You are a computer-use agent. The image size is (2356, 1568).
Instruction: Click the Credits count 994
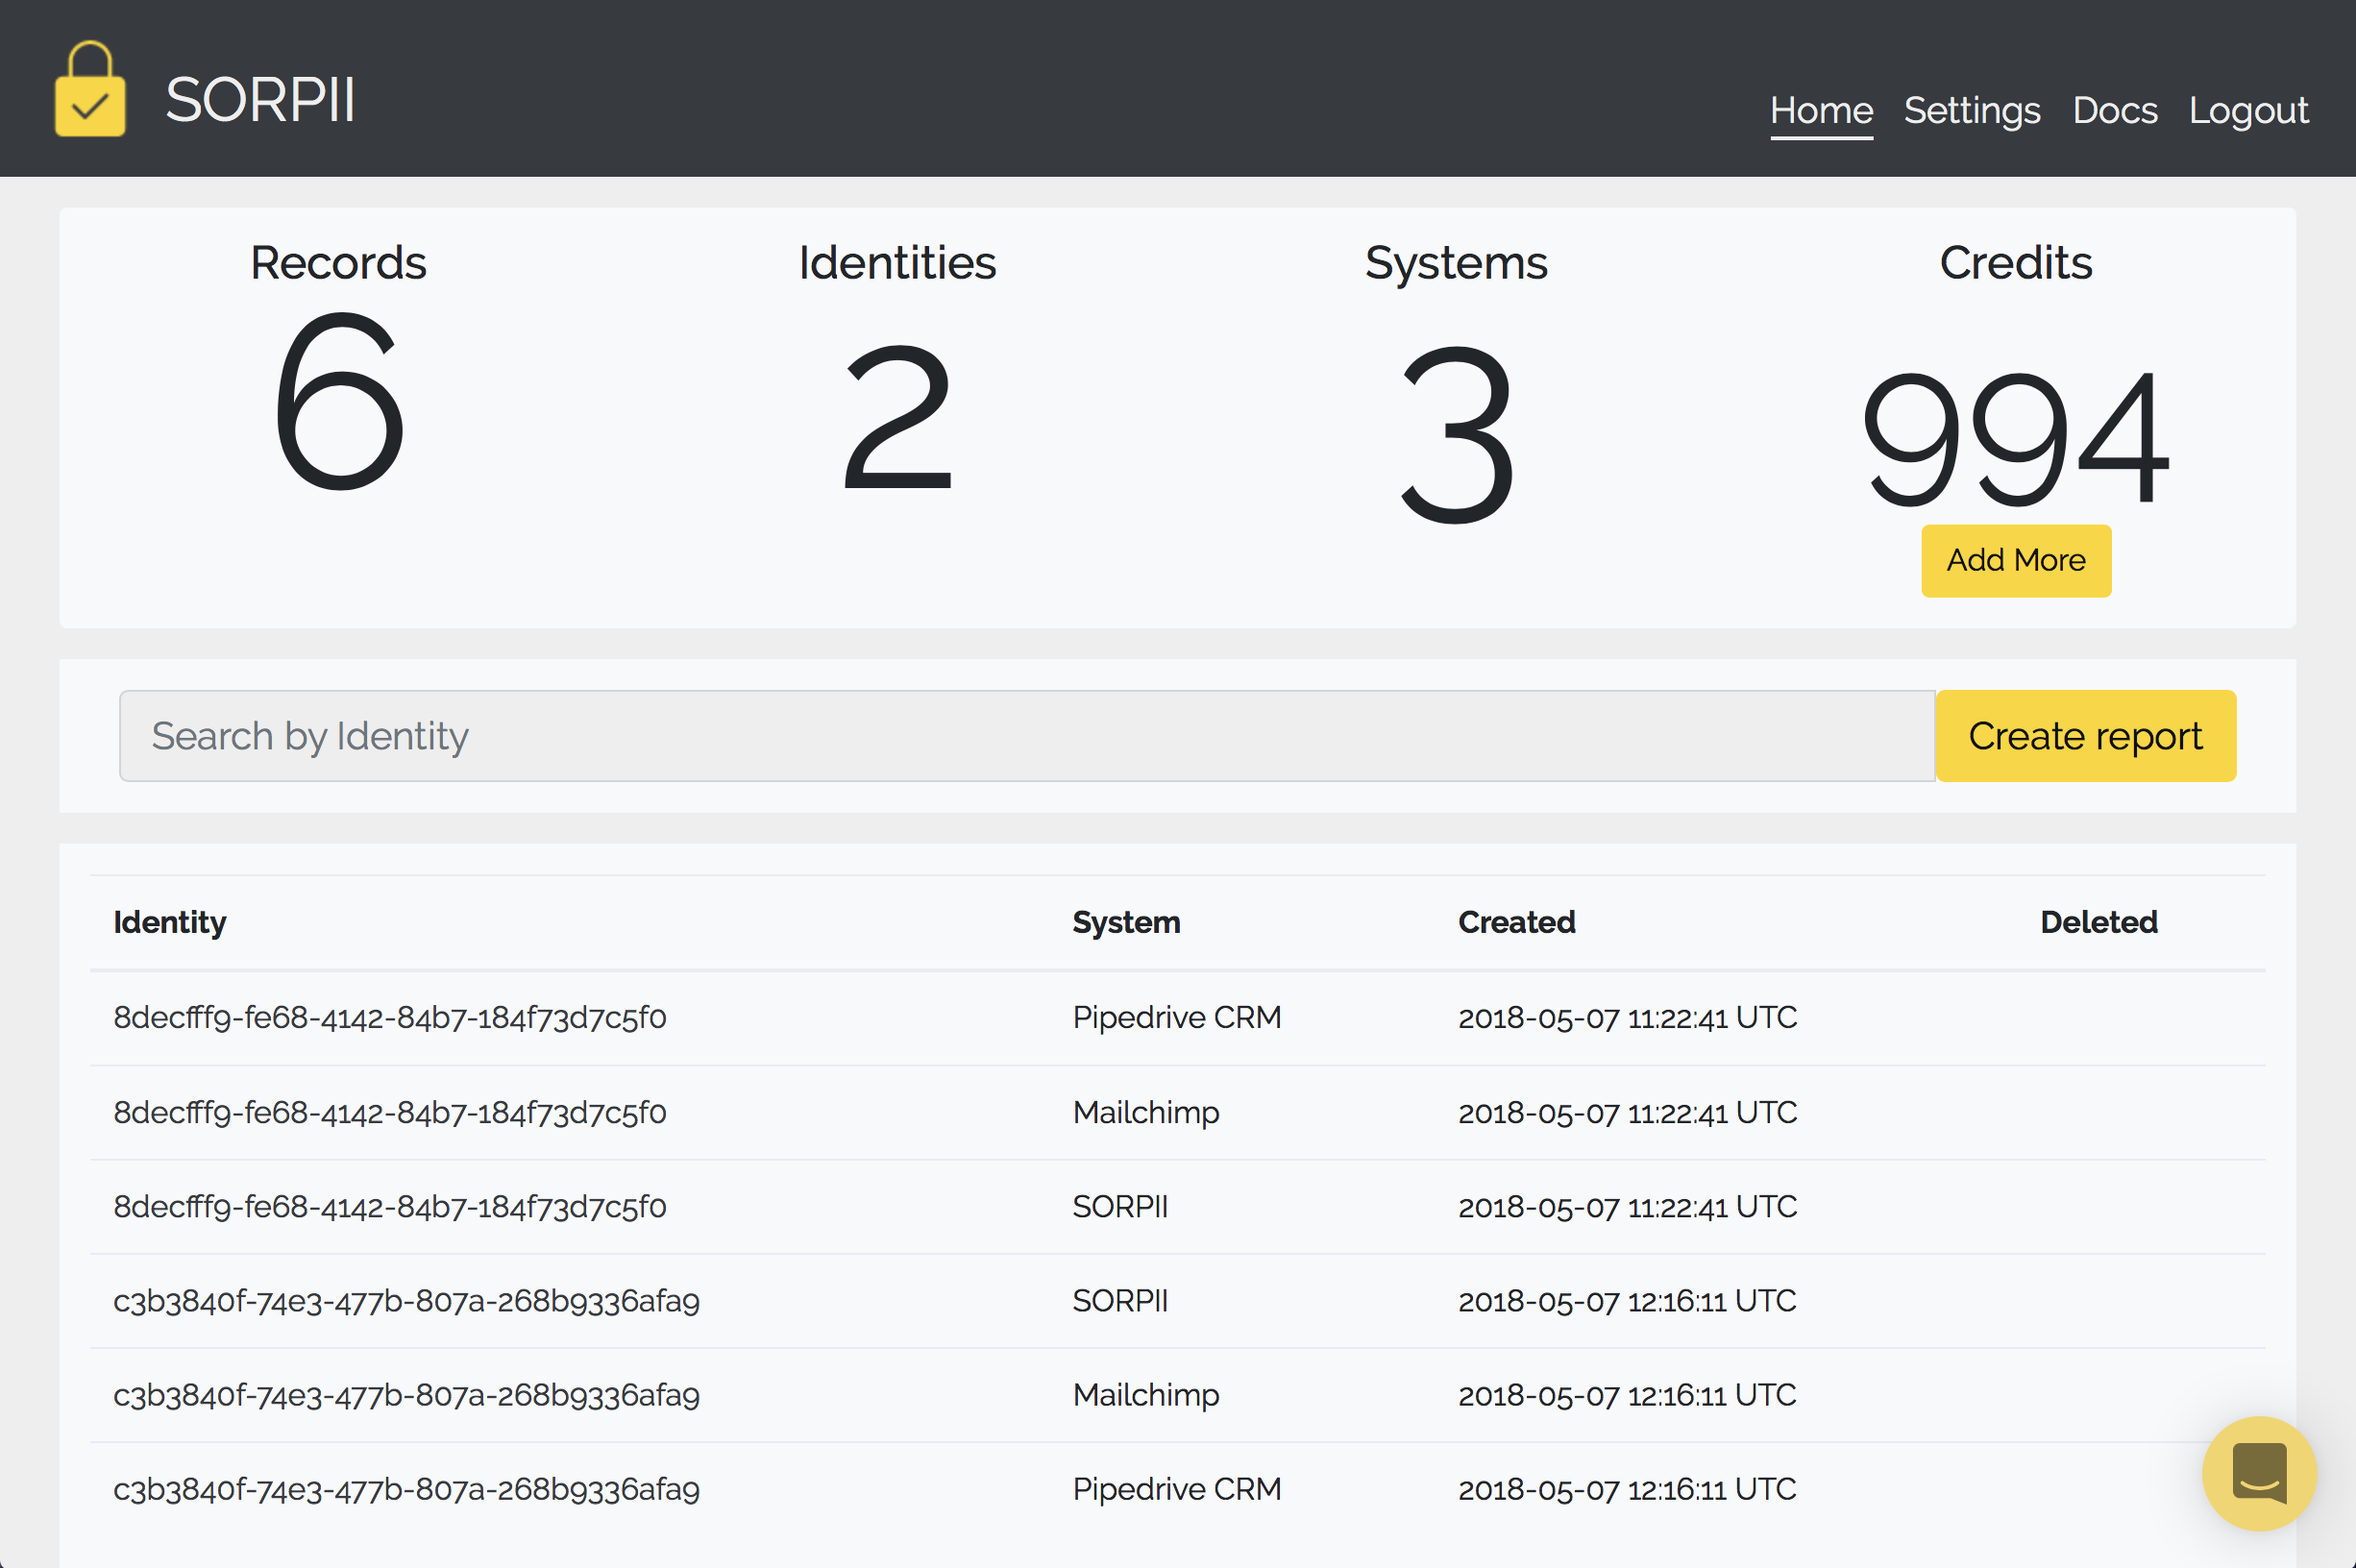coord(2015,438)
